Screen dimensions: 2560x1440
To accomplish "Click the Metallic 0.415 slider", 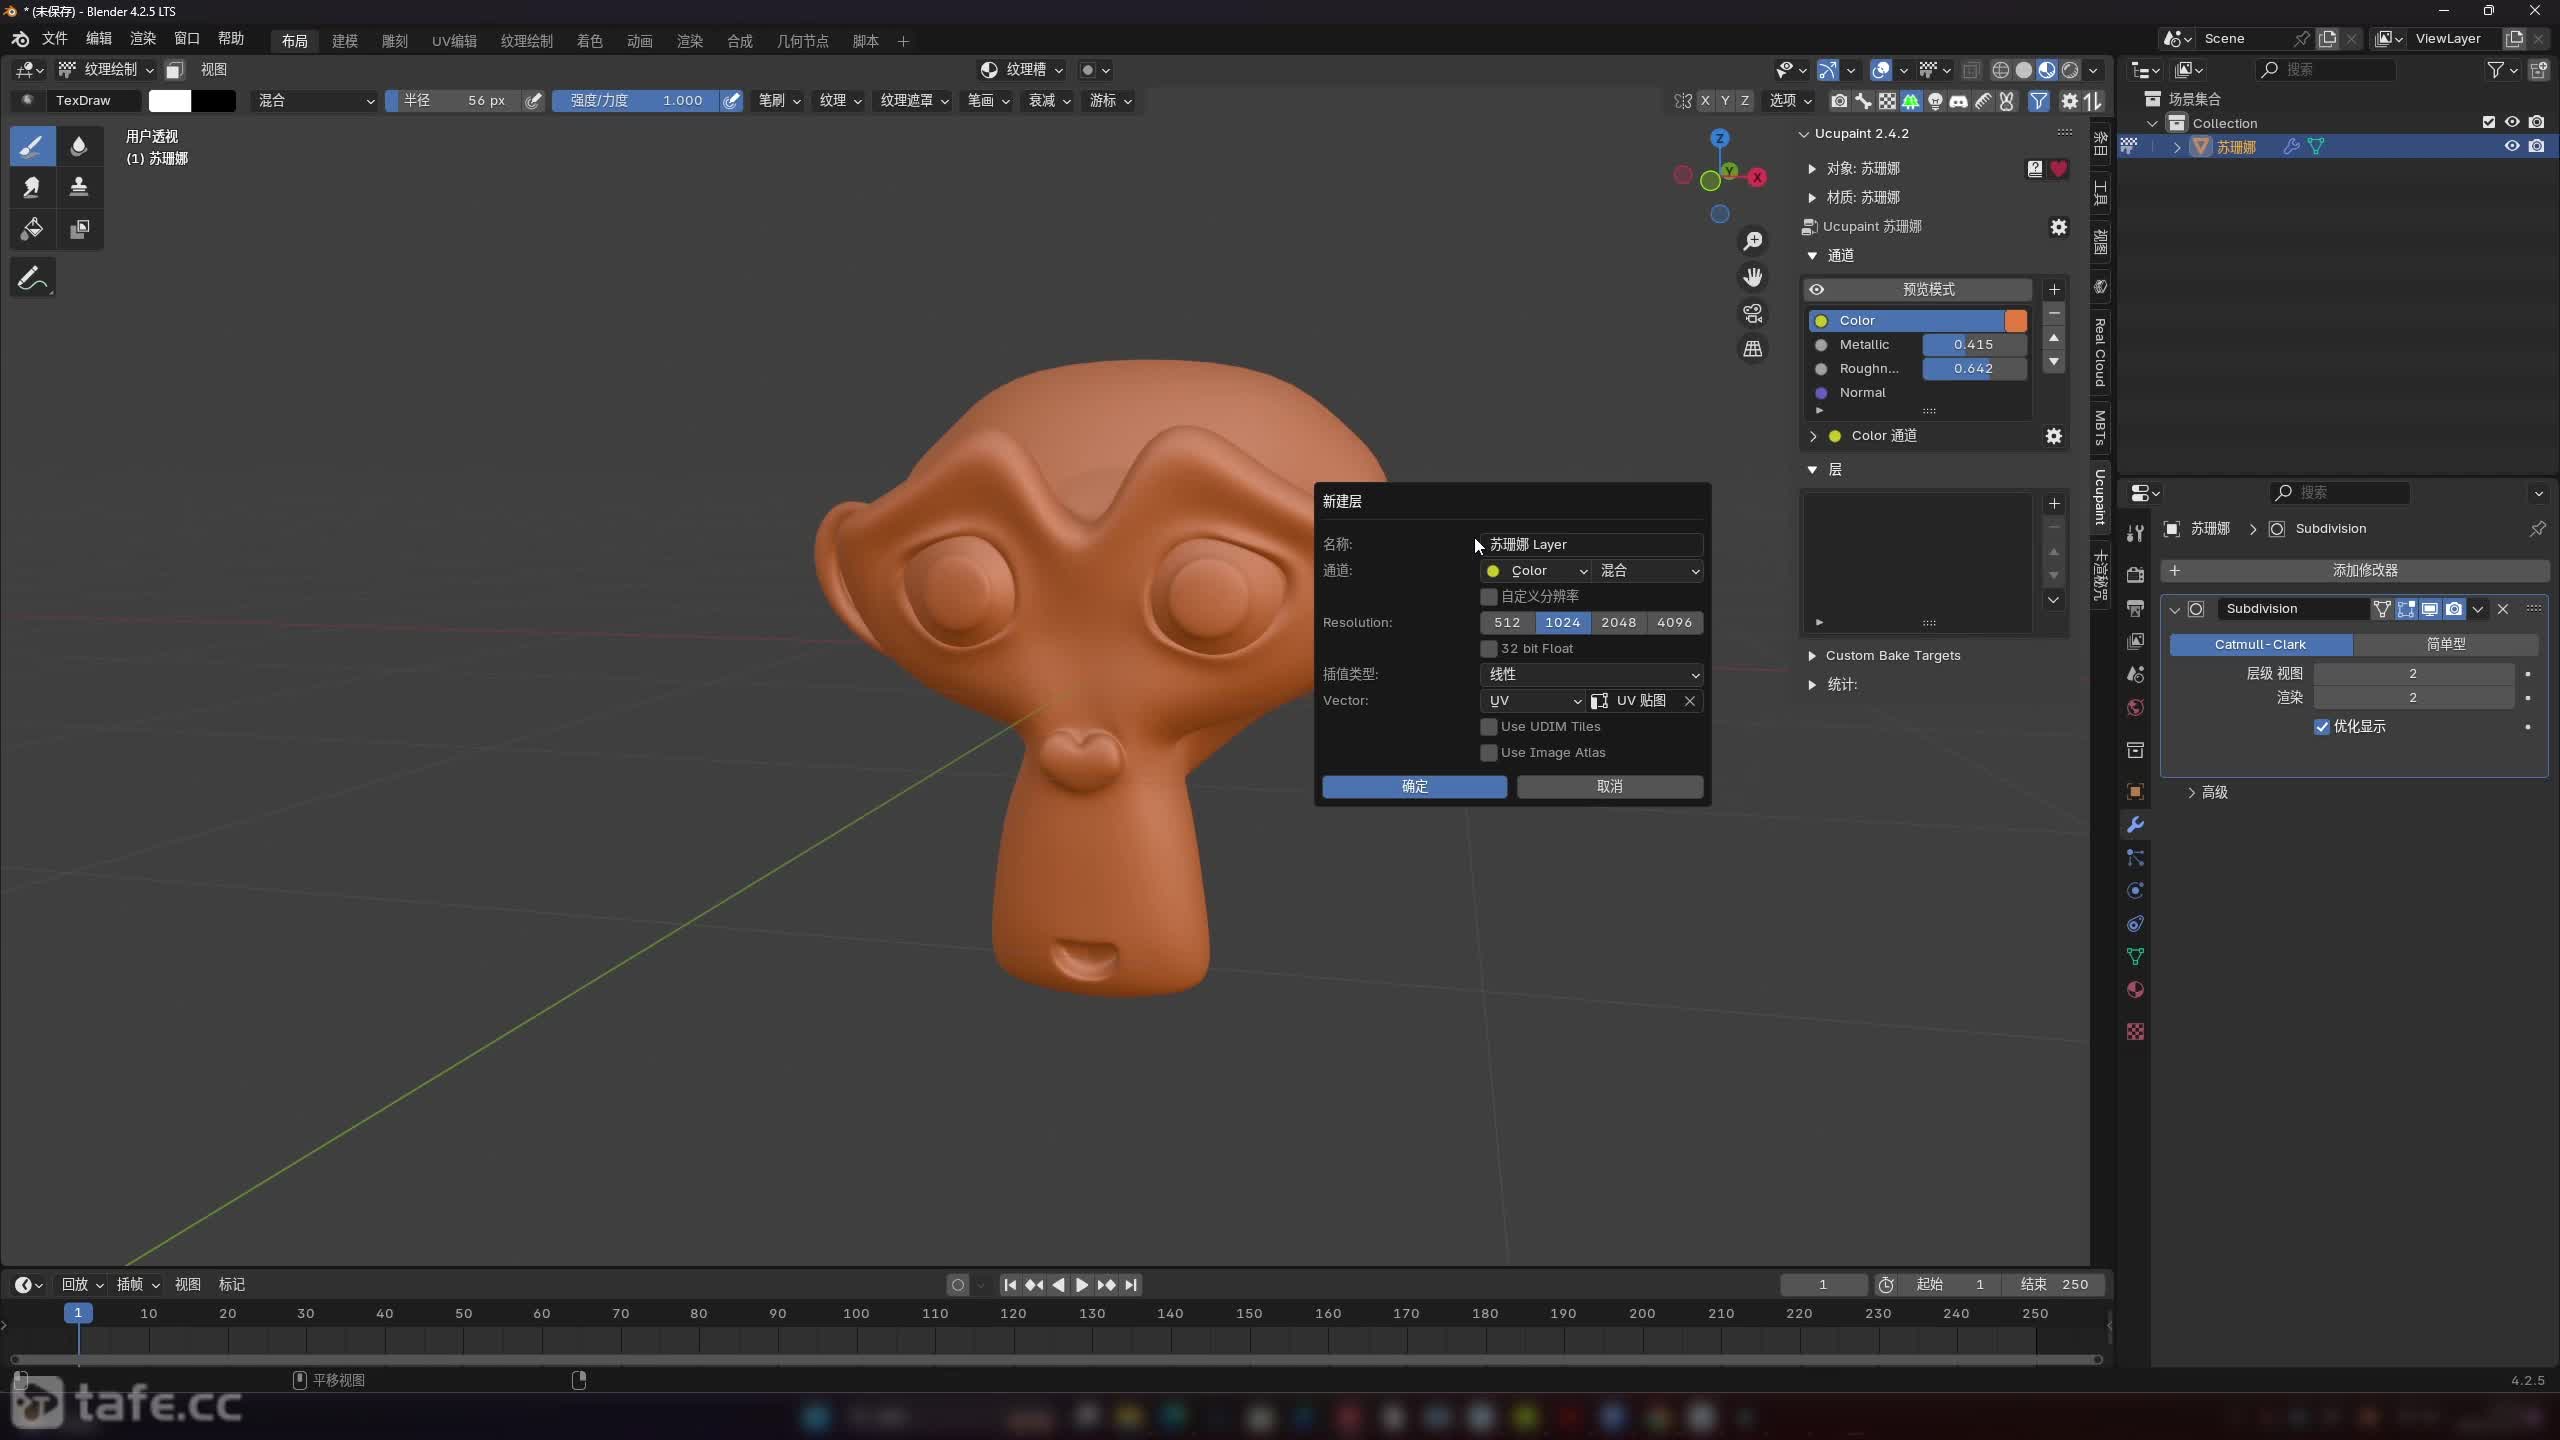I will click(1973, 345).
